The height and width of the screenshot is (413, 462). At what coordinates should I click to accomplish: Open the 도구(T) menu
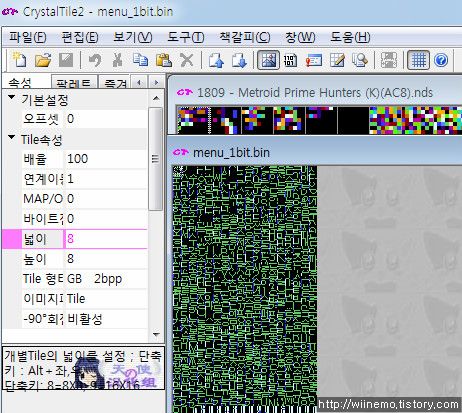(x=186, y=37)
